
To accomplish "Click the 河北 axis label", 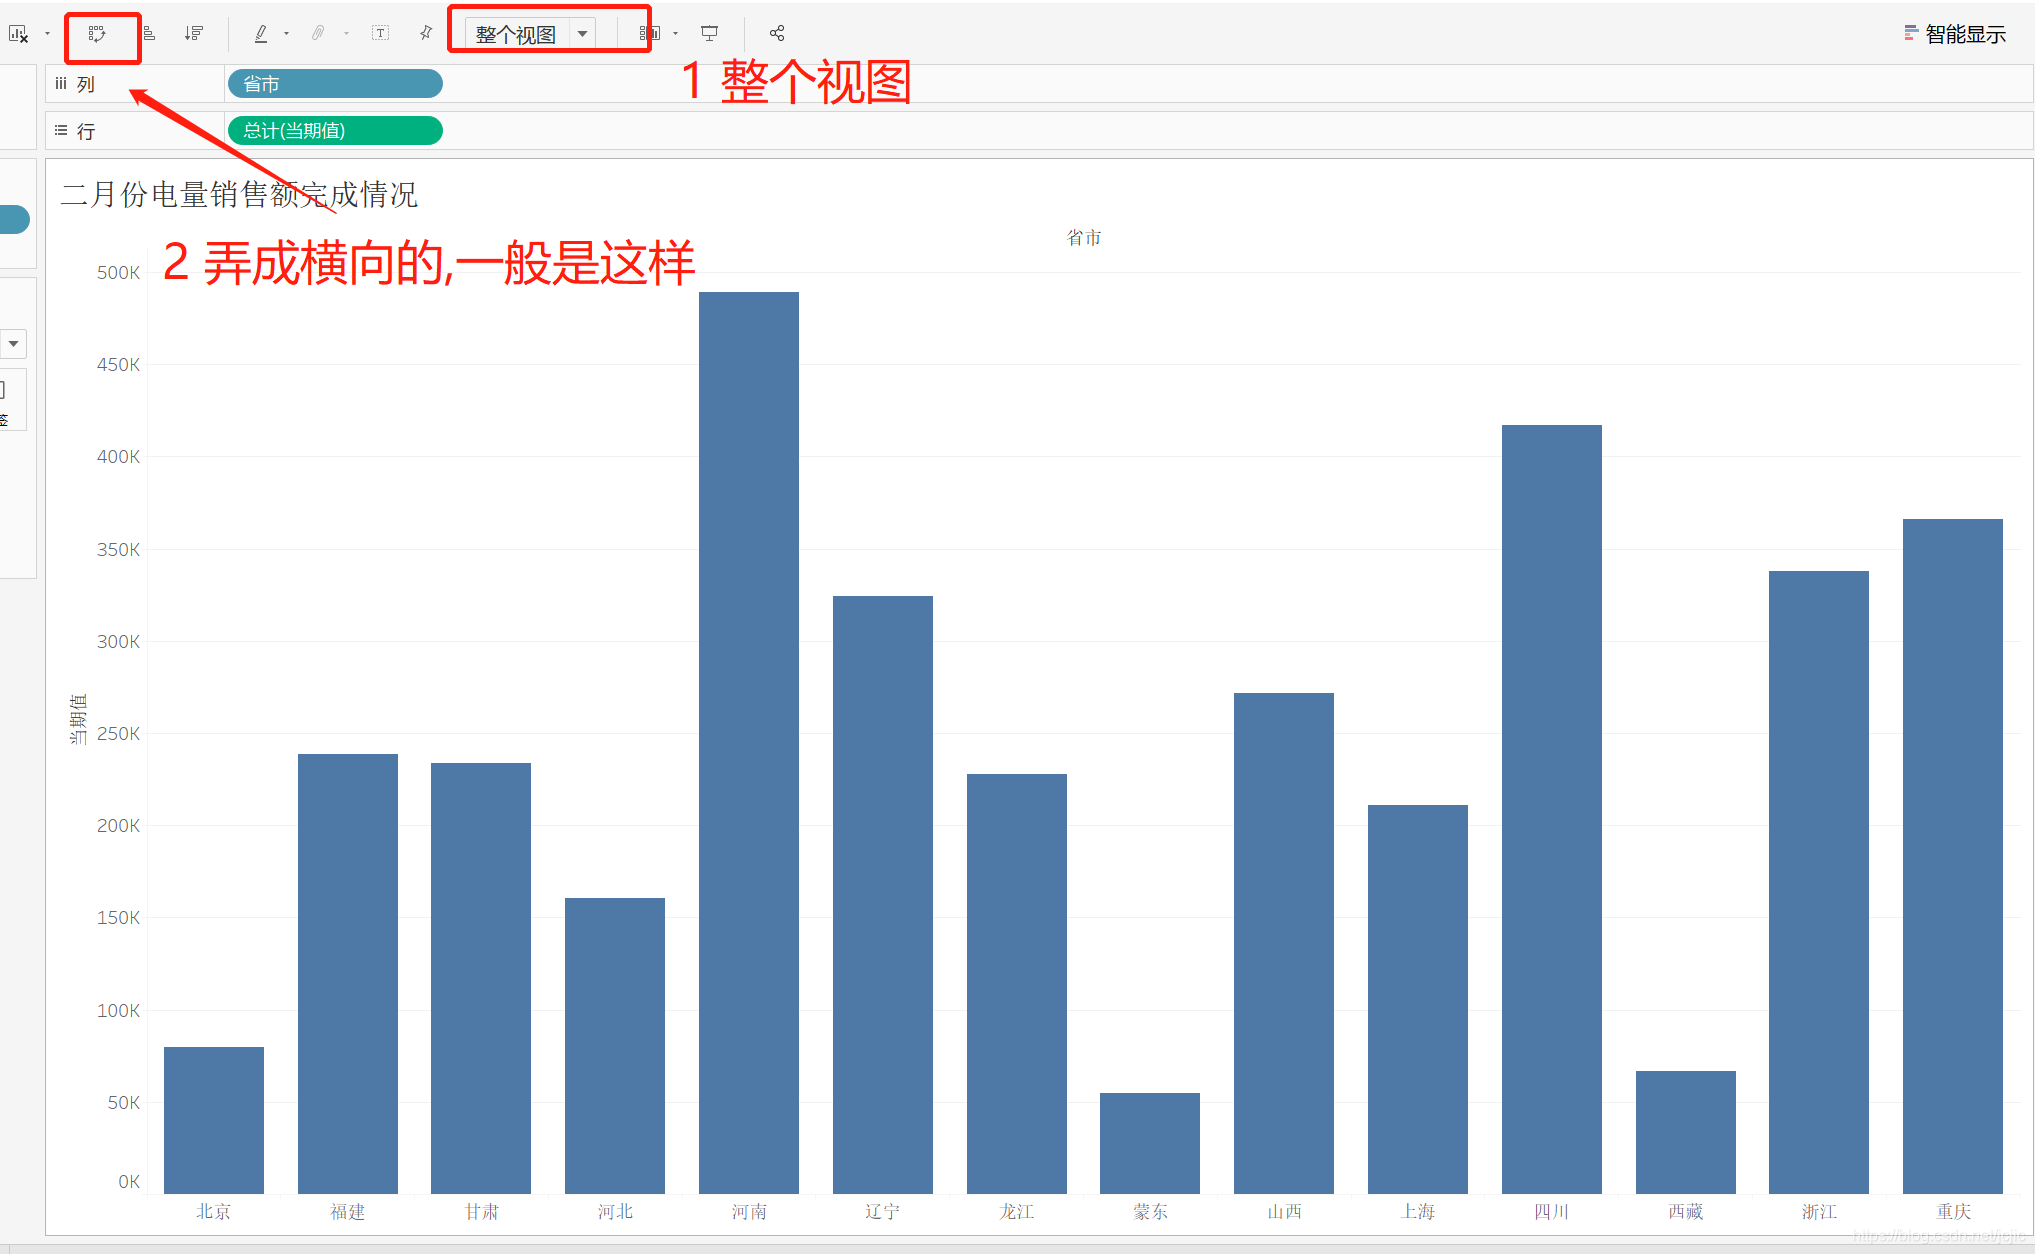I will [615, 1212].
